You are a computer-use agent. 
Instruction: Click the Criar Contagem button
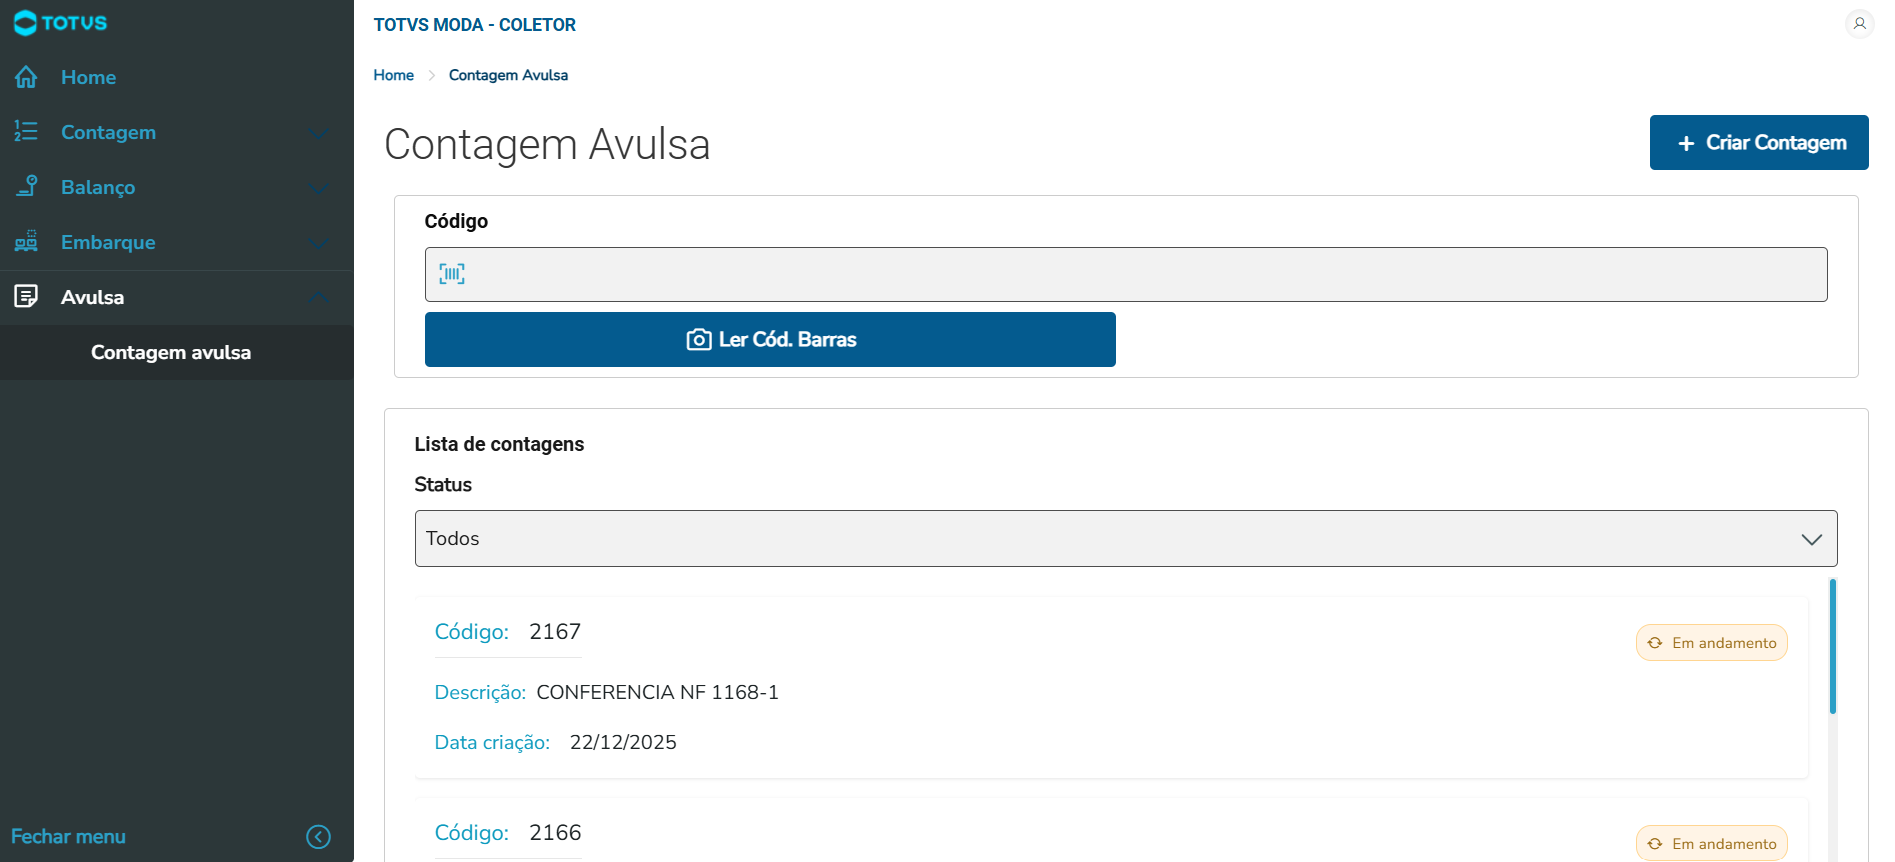pyautogui.click(x=1758, y=143)
